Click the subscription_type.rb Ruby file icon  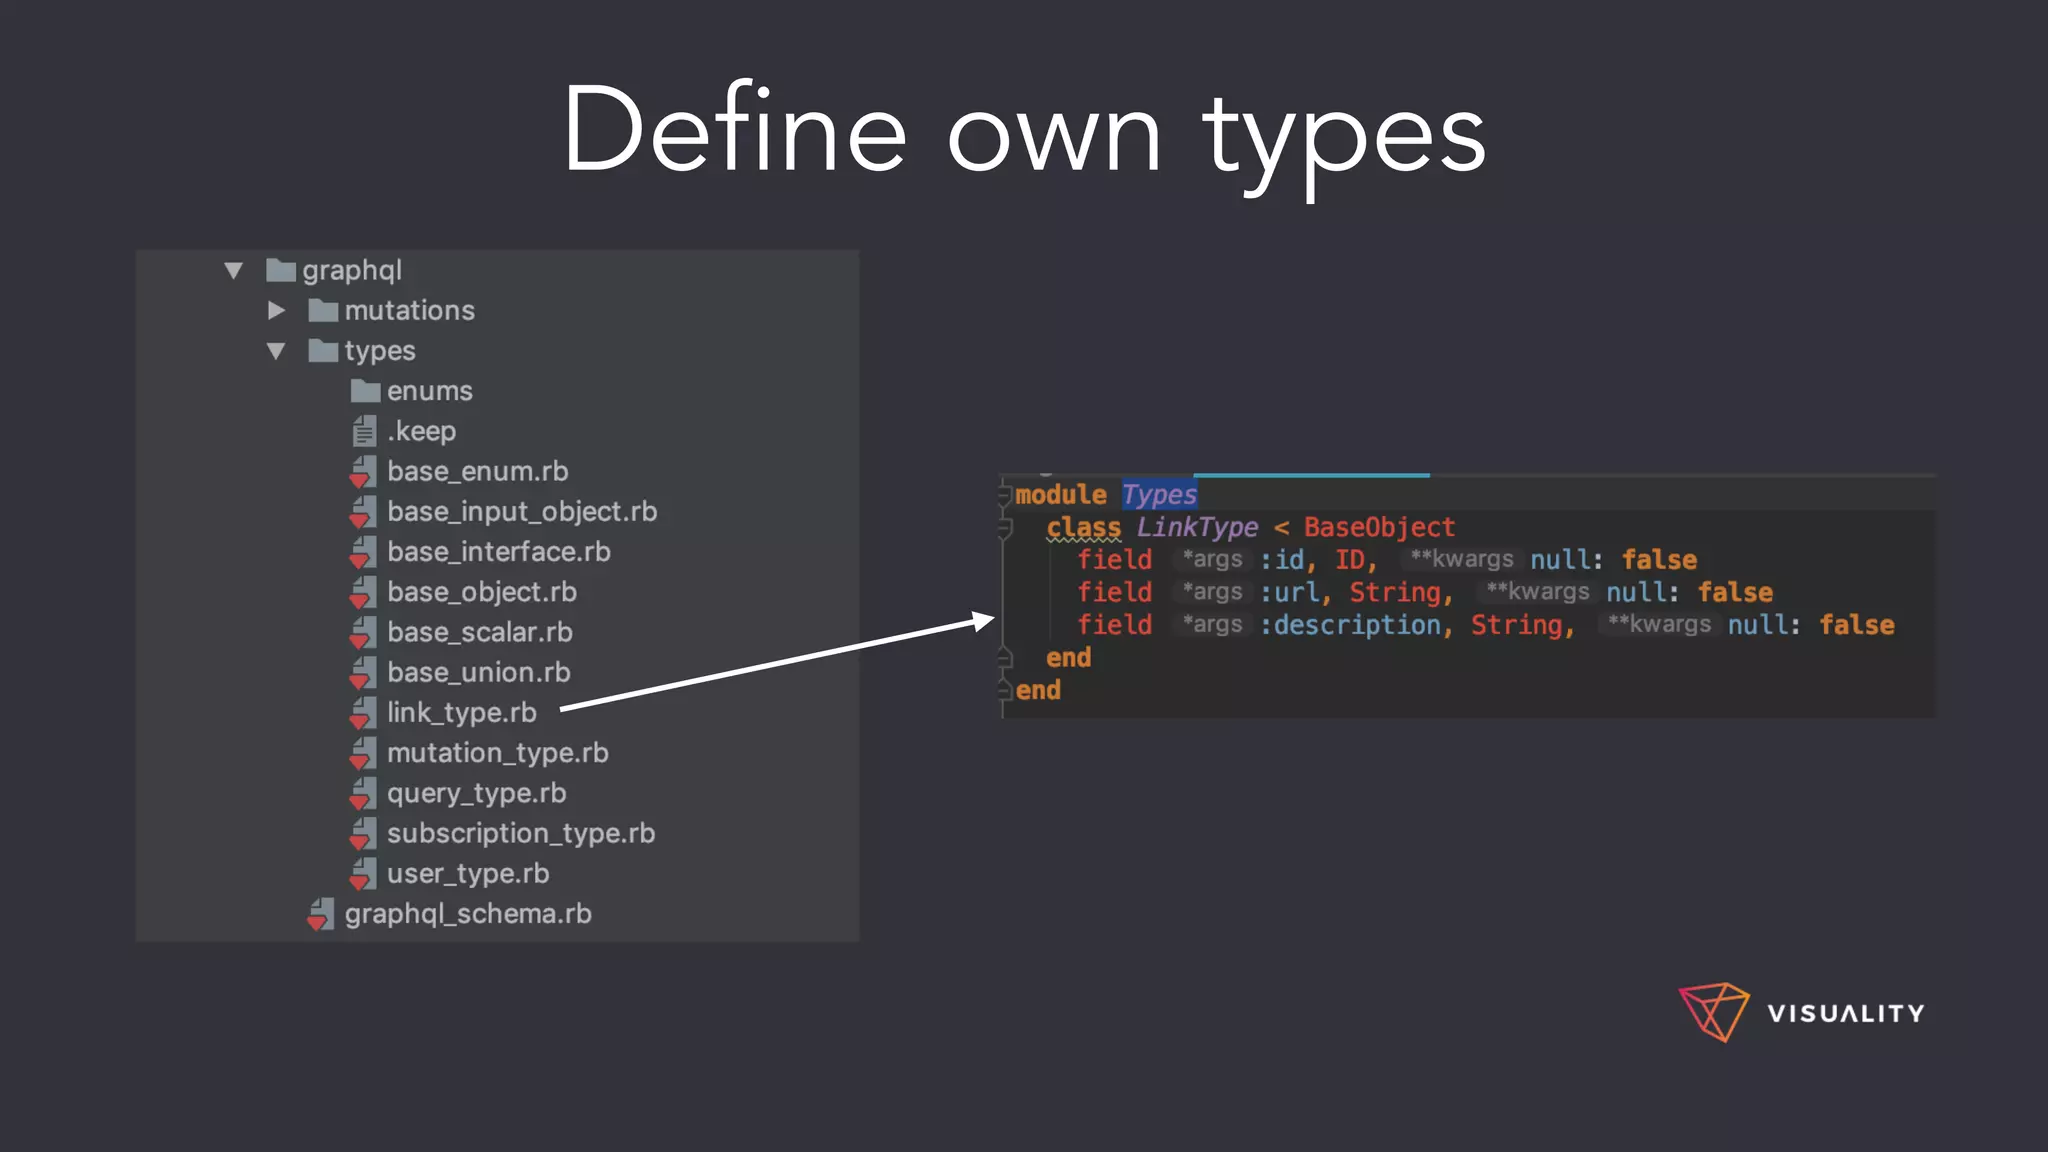tap(363, 833)
